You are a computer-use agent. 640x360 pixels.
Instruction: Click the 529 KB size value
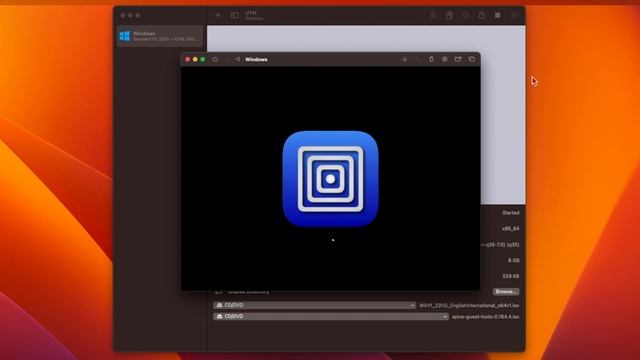click(x=511, y=276)
